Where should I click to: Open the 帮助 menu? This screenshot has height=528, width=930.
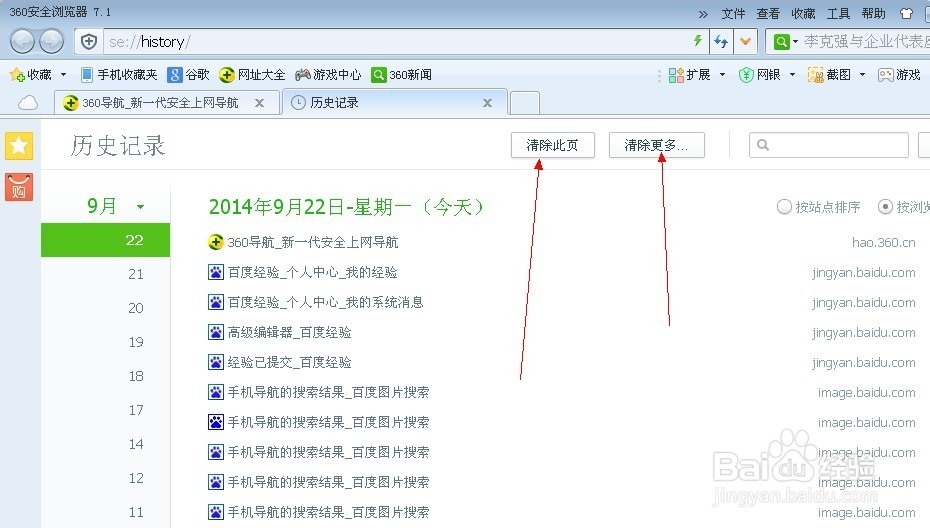point(874,13)
